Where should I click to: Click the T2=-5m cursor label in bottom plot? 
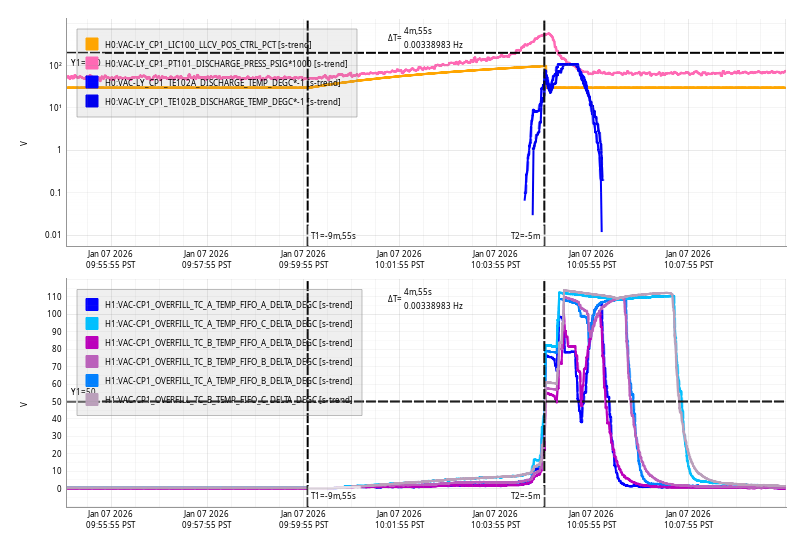click(x=526, y=496)
